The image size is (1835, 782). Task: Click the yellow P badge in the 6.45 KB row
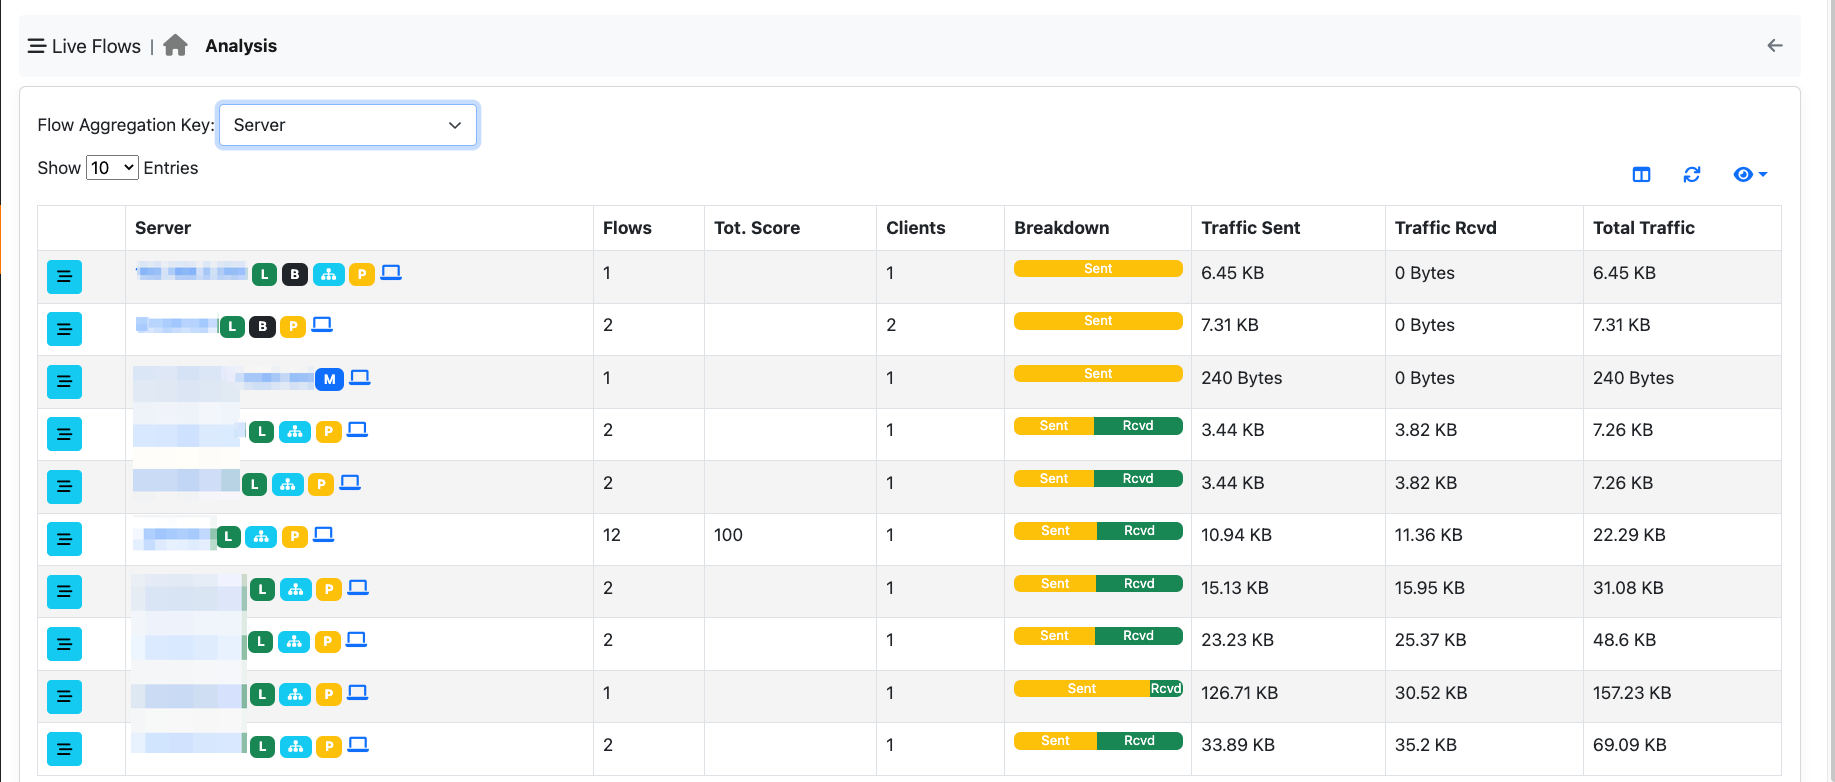pyautogui.click(x=362, y=274)
